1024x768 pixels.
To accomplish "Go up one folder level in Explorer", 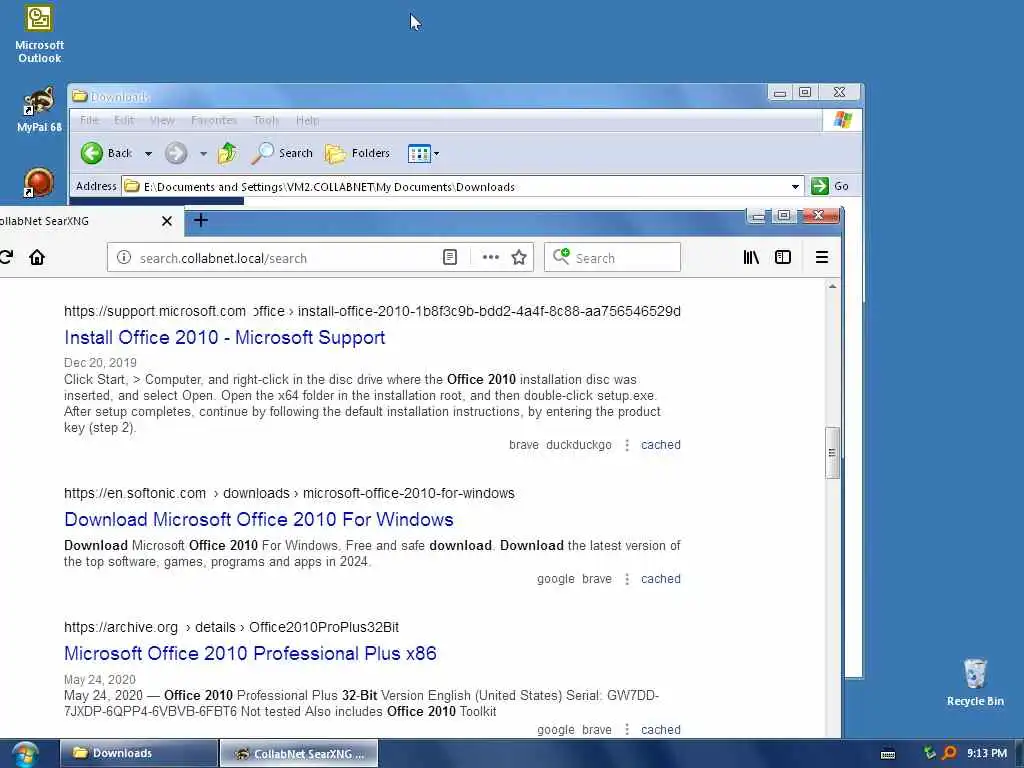I will pos(227,153).
